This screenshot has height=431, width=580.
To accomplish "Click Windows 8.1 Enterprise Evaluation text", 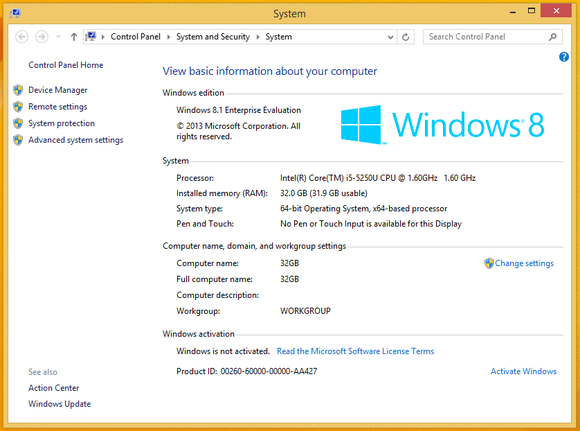I will [239, 110].
